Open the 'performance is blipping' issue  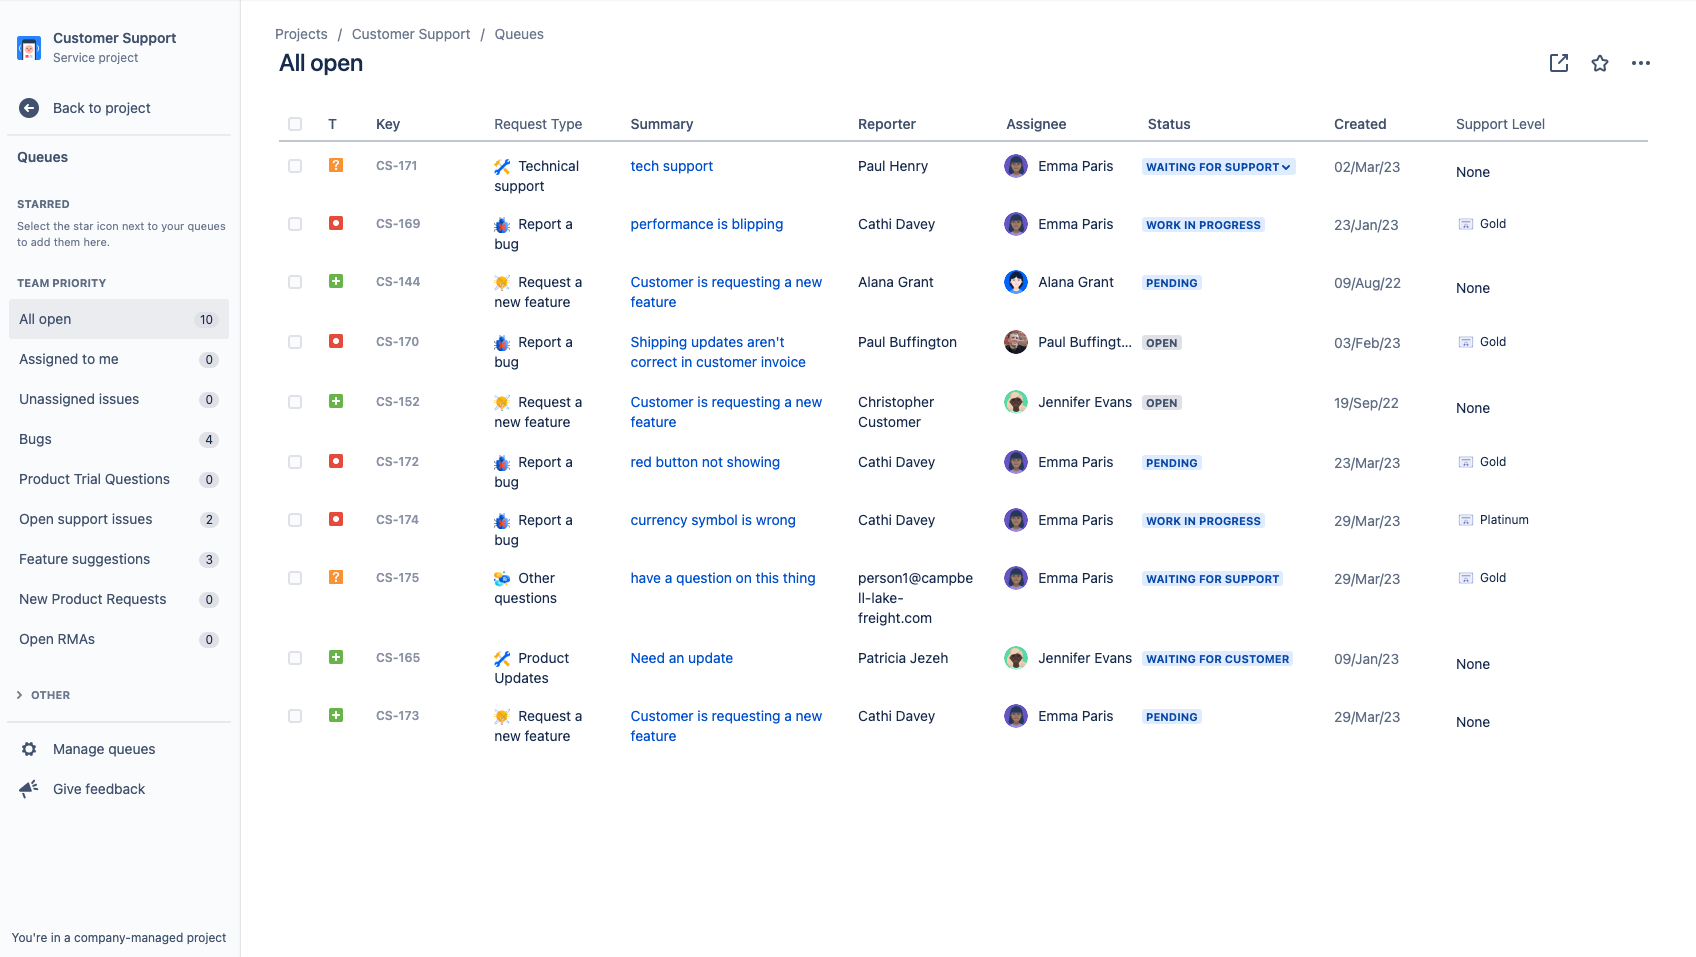point(706,224)
